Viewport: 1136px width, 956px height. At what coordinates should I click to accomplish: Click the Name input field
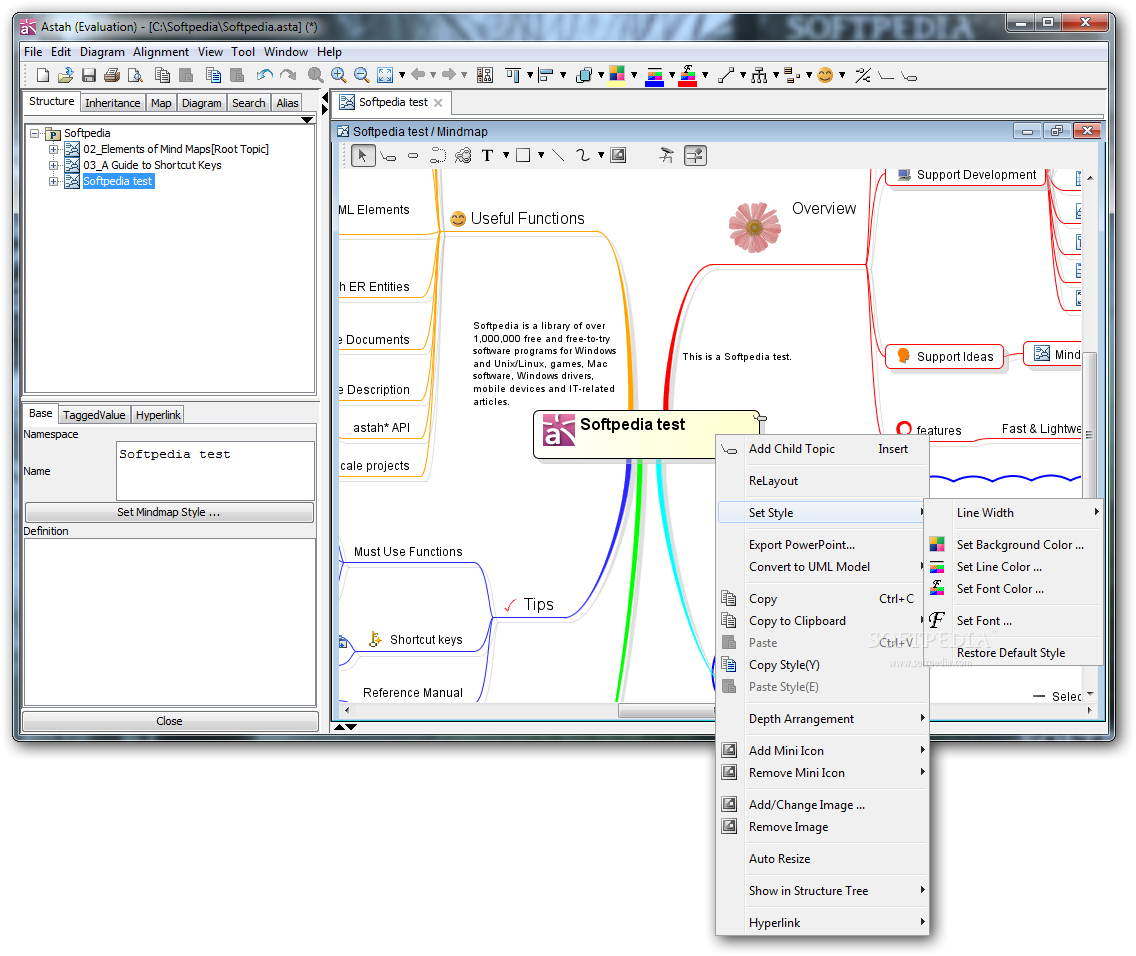click(x=215, y=471)
